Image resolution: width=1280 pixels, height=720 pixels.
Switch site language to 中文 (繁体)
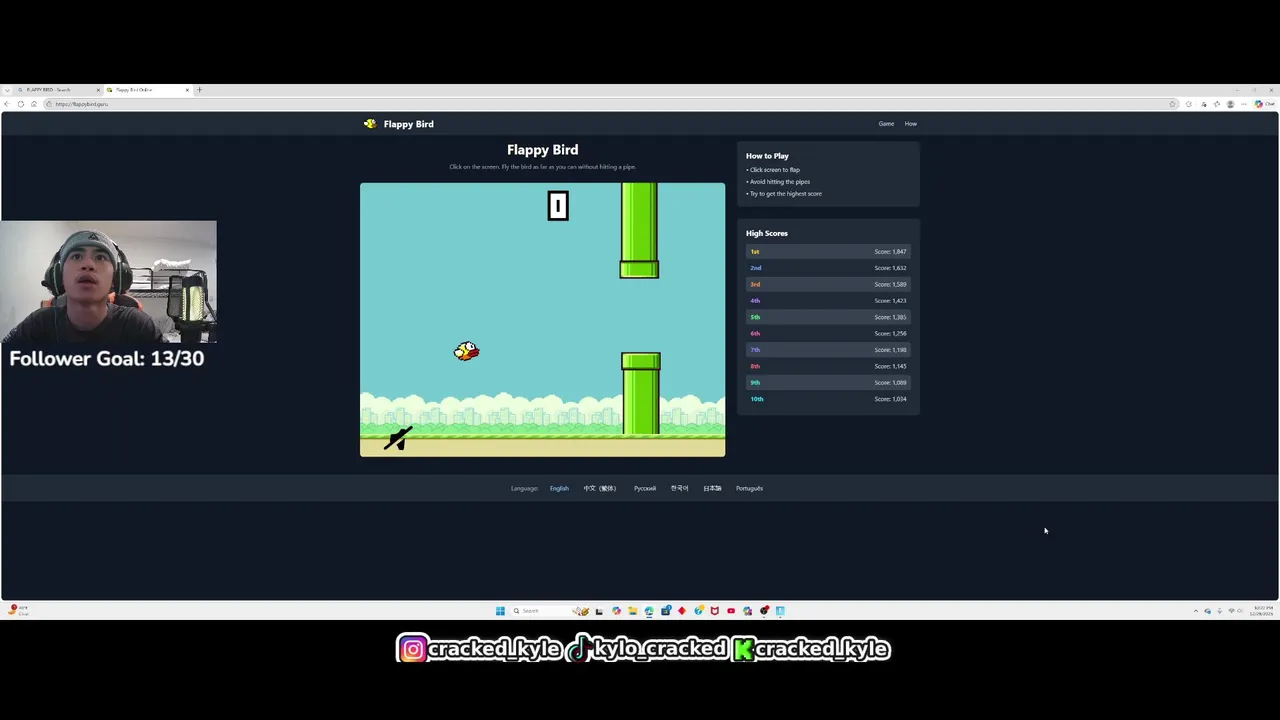[600, 488]
